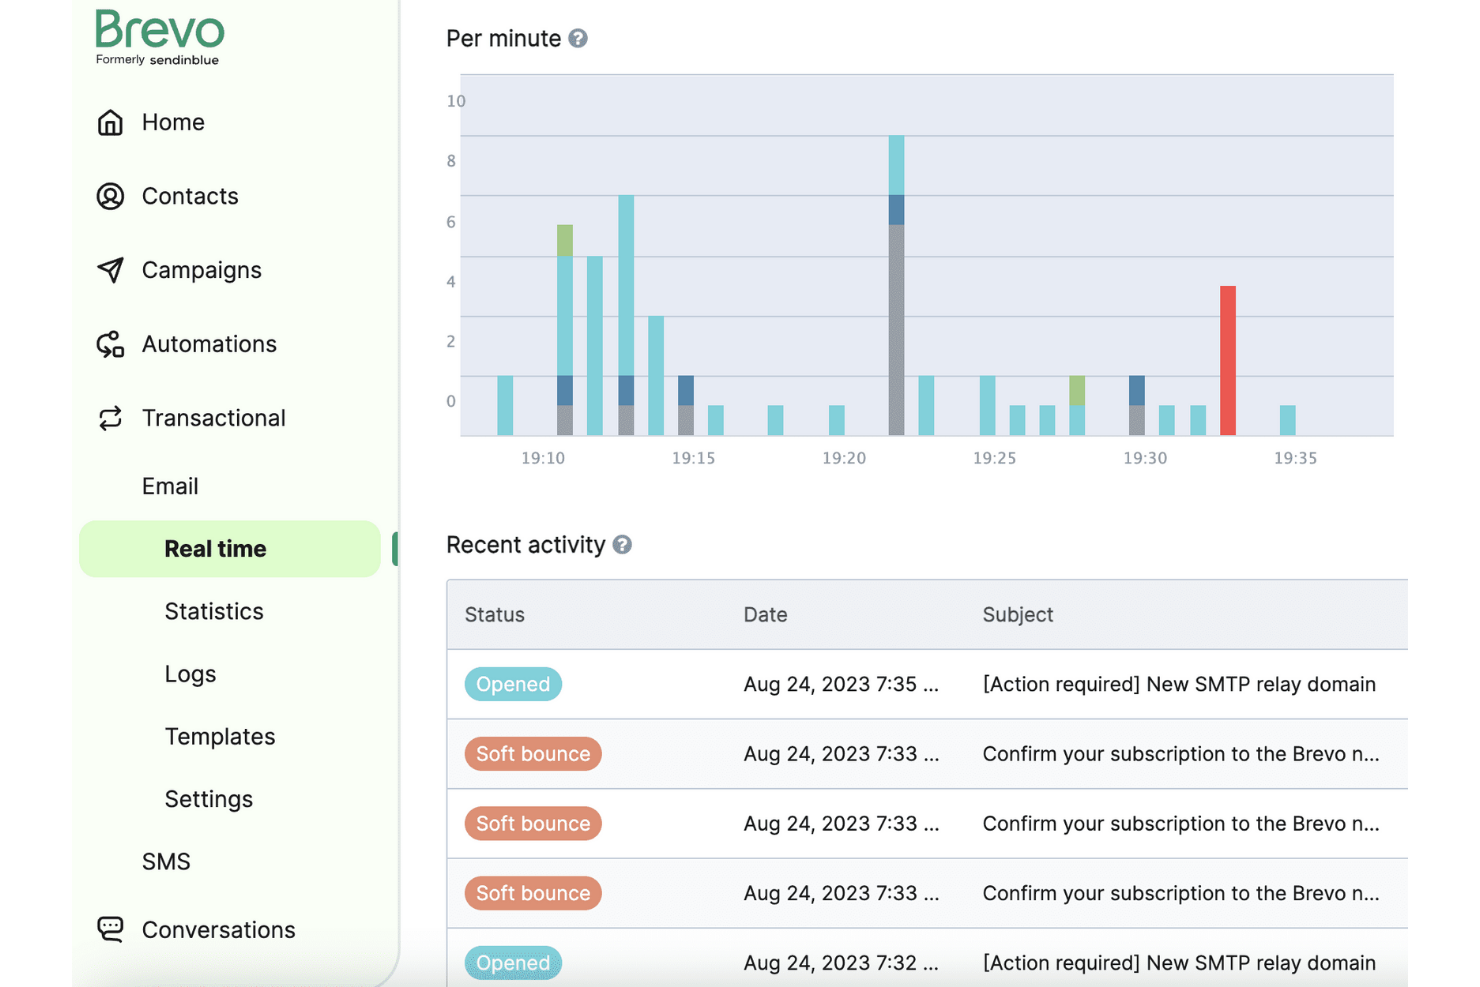Open Conversations via the chat bubble icon

(111, 929)
